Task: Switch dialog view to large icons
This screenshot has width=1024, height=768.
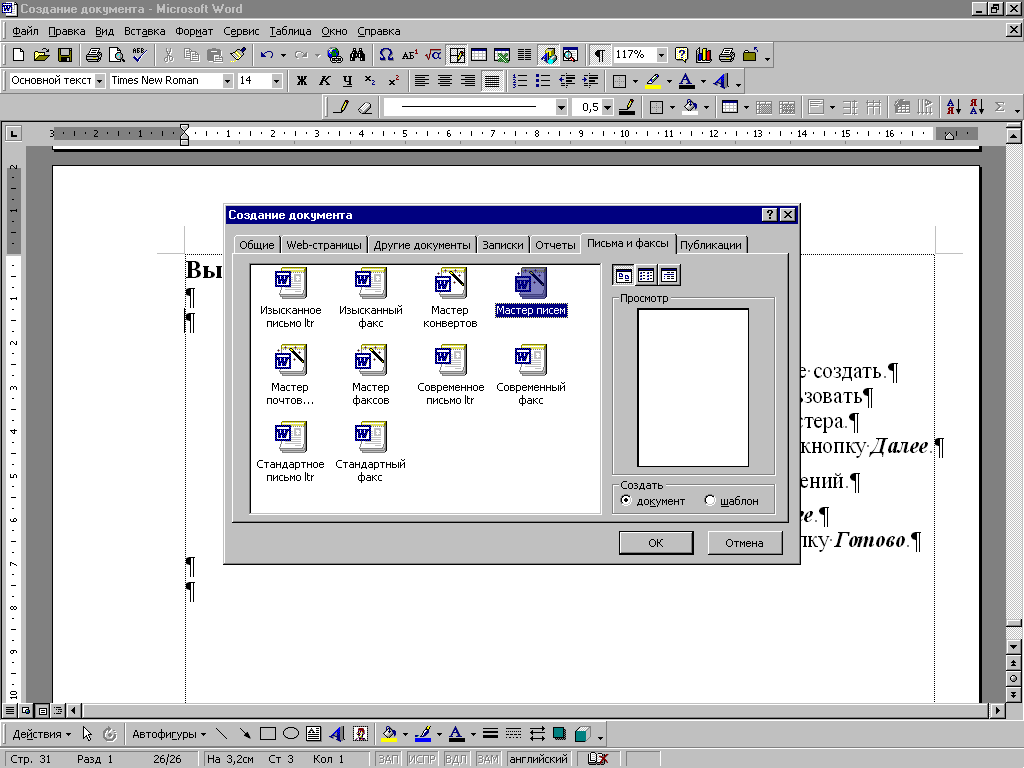Action: tap(623, 276)
